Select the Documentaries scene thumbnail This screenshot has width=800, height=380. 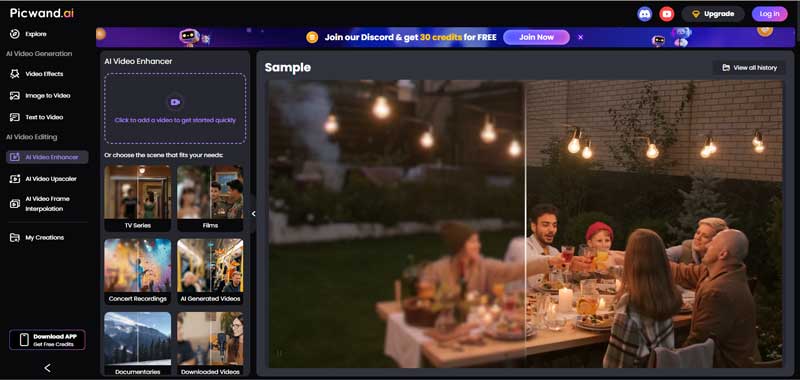[x=137, y=344]
